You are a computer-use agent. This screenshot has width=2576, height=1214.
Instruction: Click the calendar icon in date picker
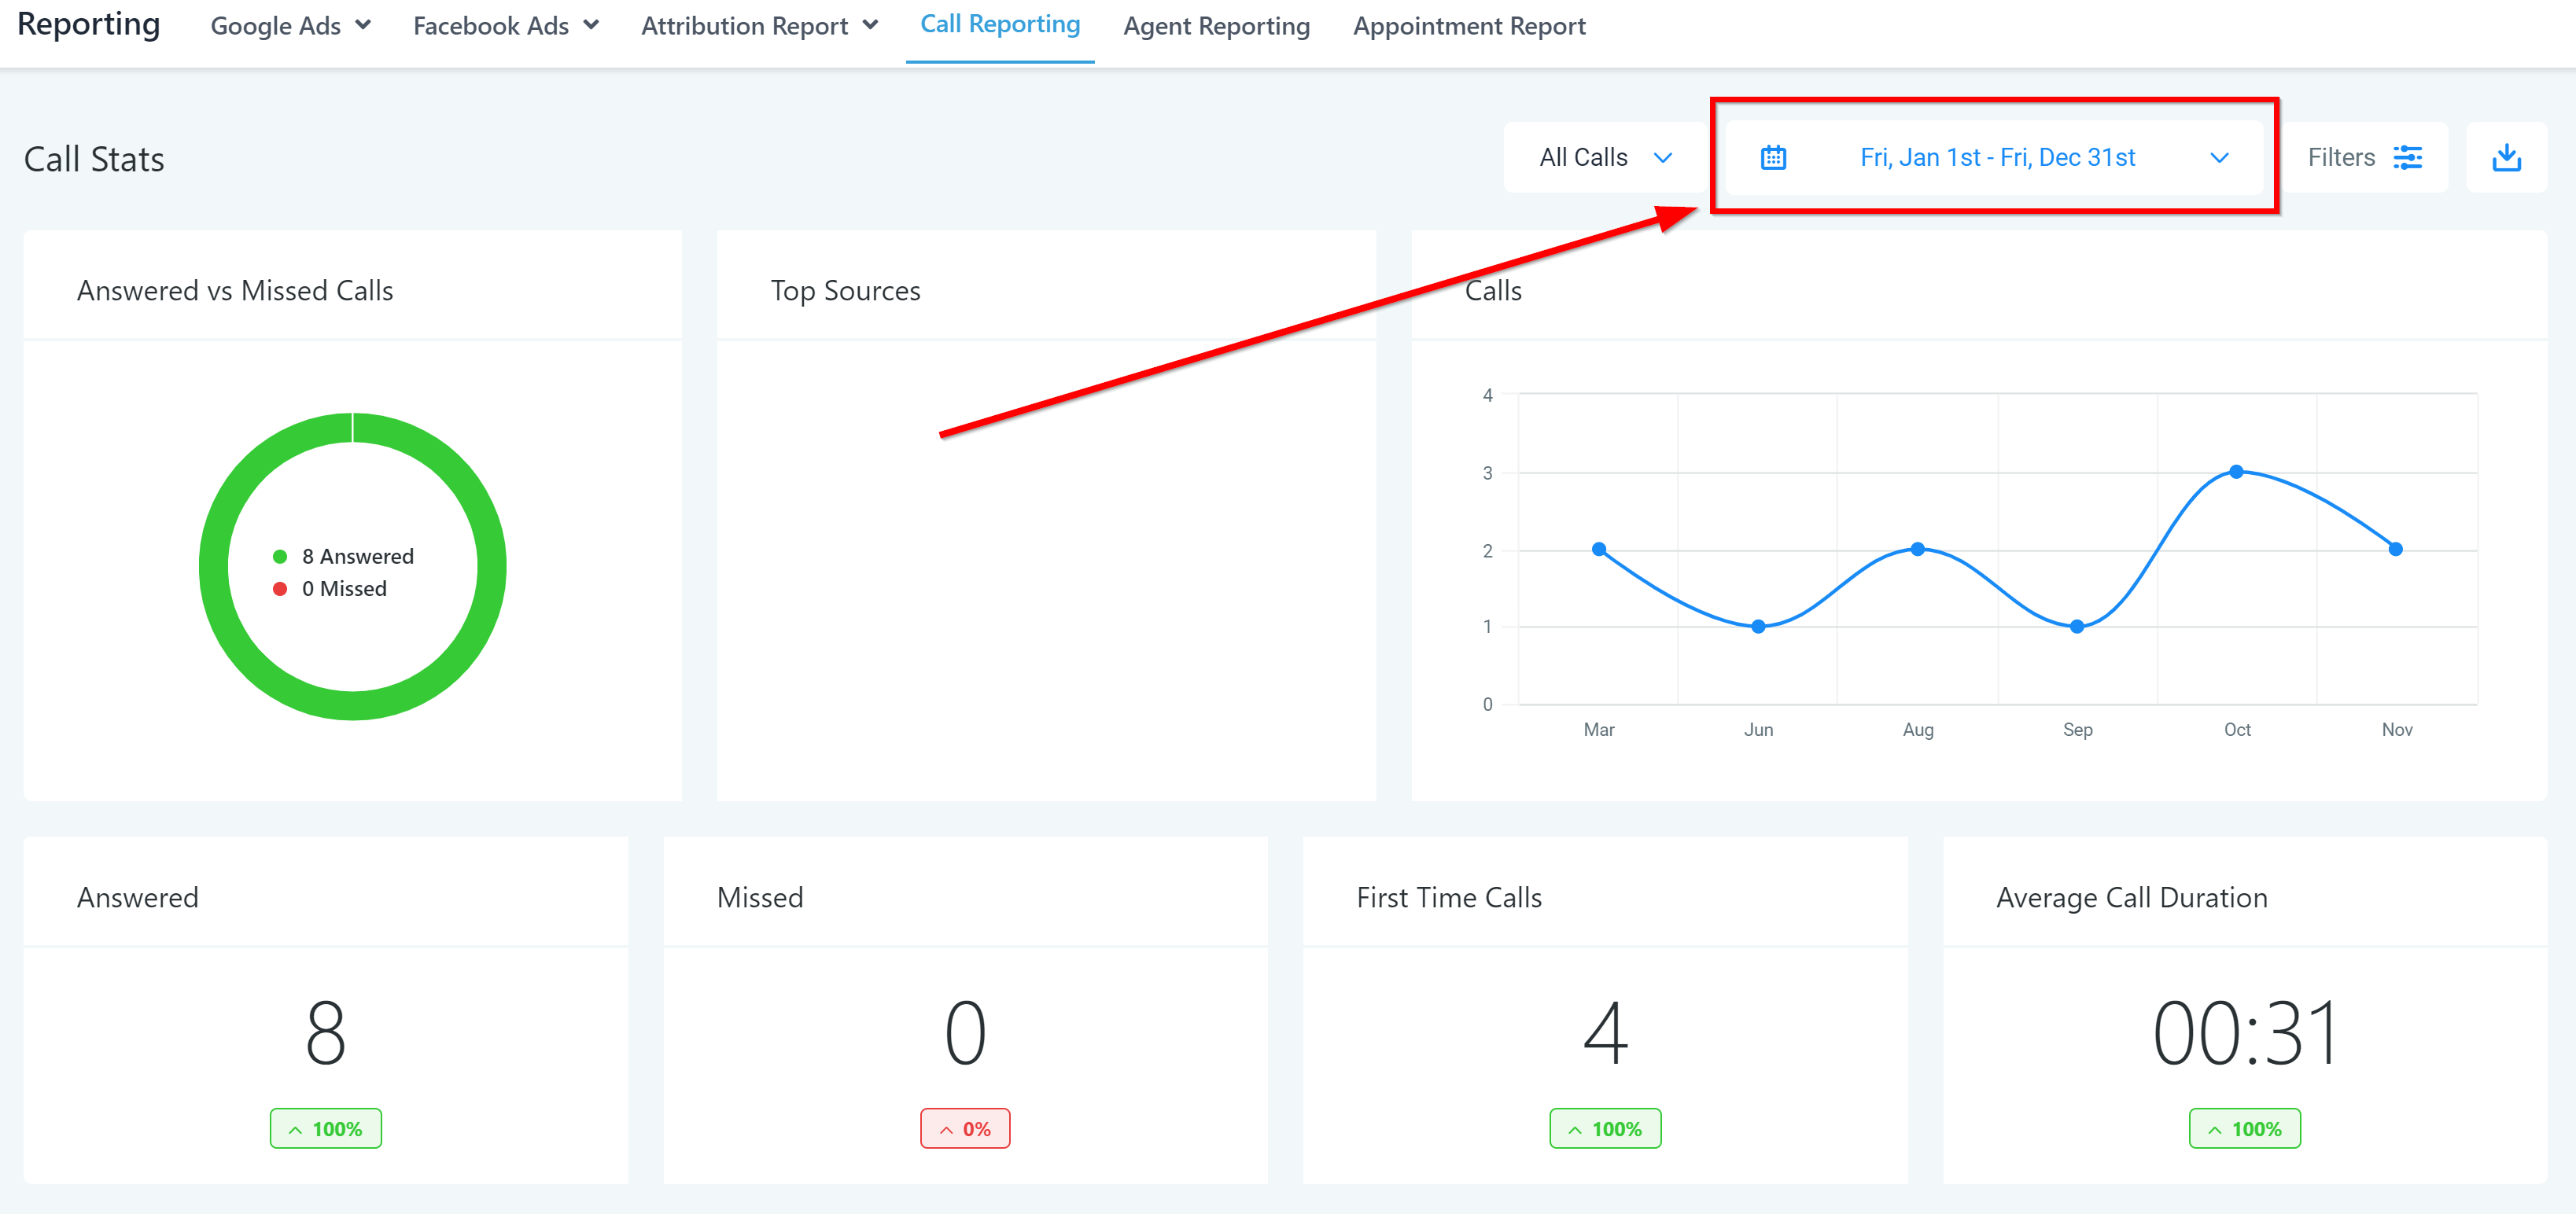(x=1773, y=158)
